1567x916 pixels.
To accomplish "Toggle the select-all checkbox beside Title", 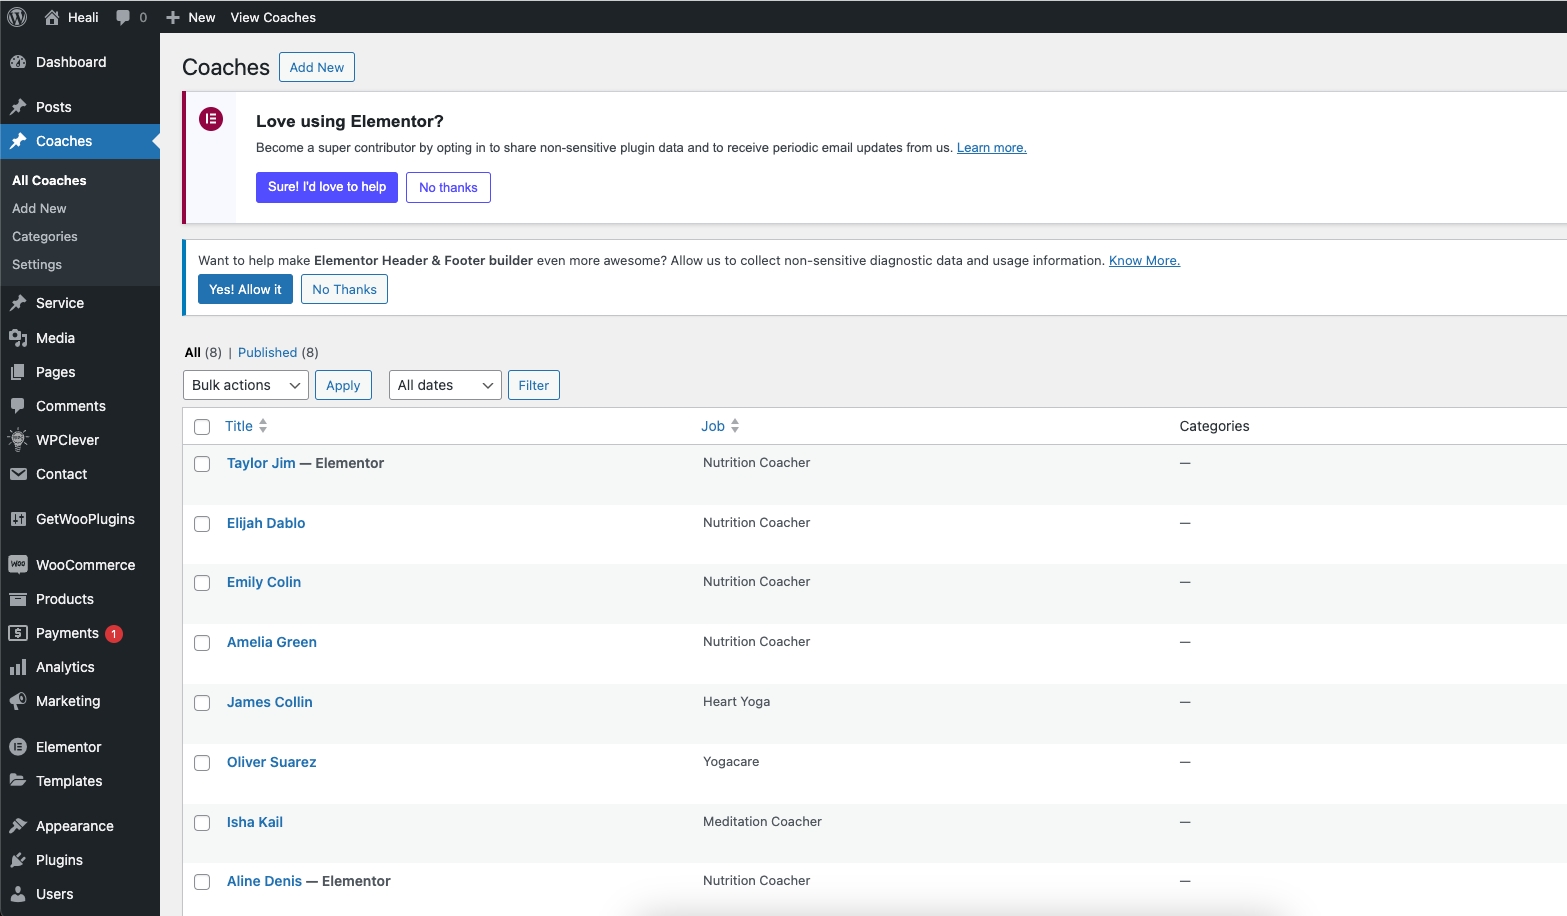I will (x=202, y=427).
